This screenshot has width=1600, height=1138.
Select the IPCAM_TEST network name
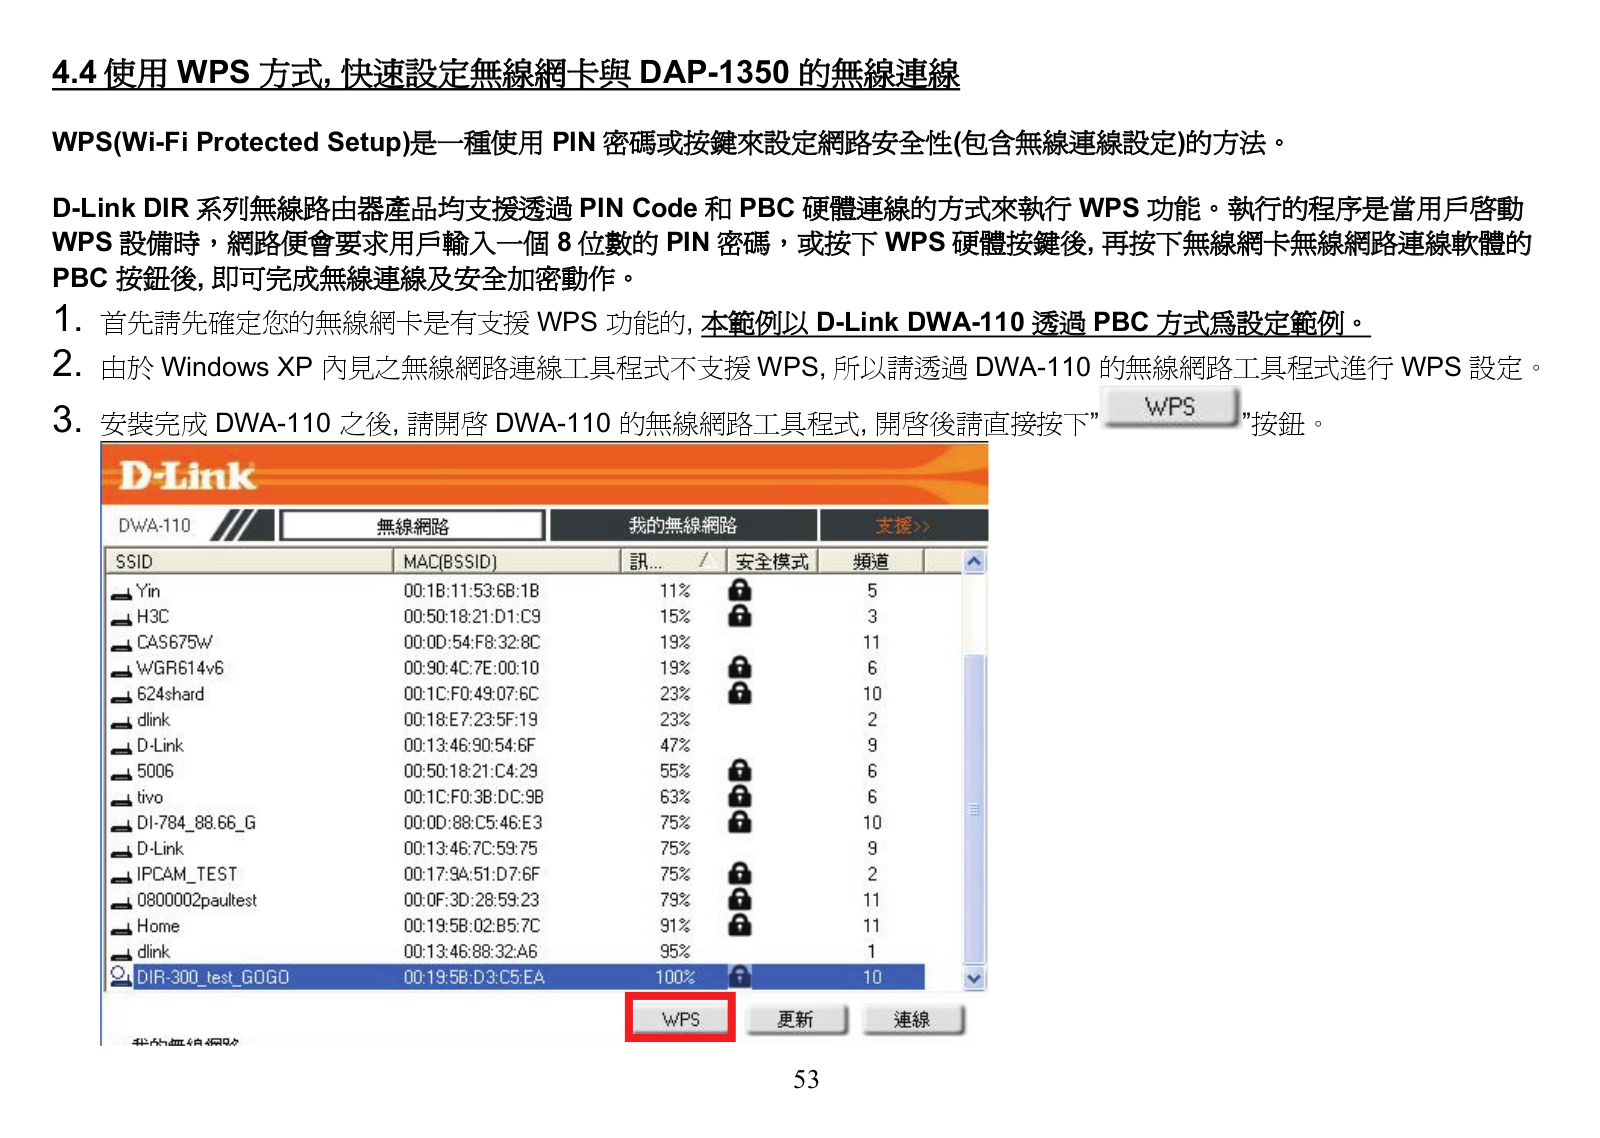(x=187, y=874)
